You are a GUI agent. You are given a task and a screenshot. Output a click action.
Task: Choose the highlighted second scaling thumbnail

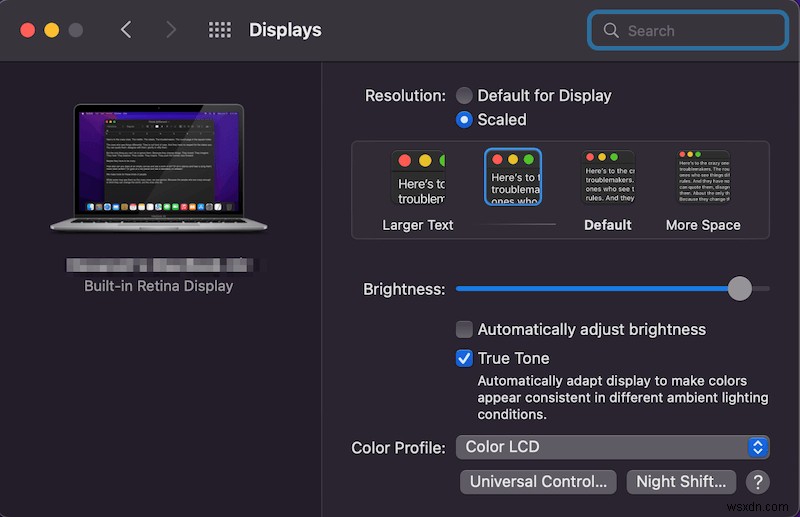click(x=513, y=177)
